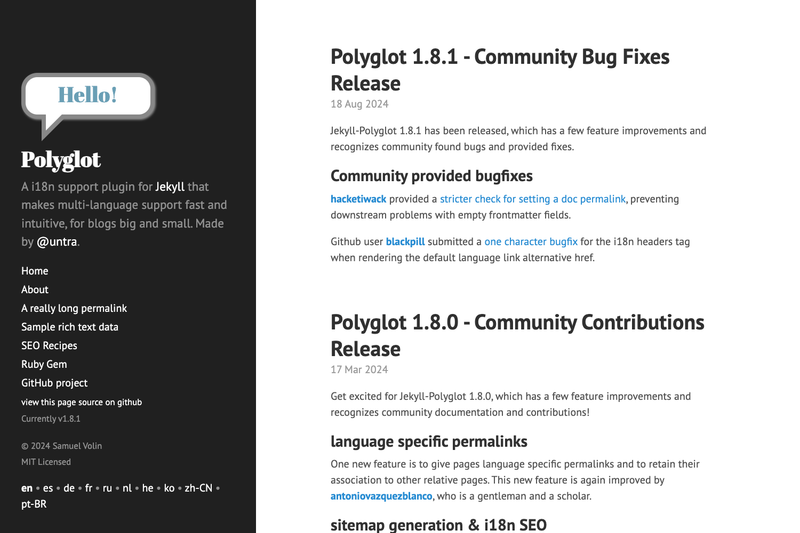The height and width of the screenshot is (533, 800).
Task: Go to the Home page
Action: click(x=35, y=271)
